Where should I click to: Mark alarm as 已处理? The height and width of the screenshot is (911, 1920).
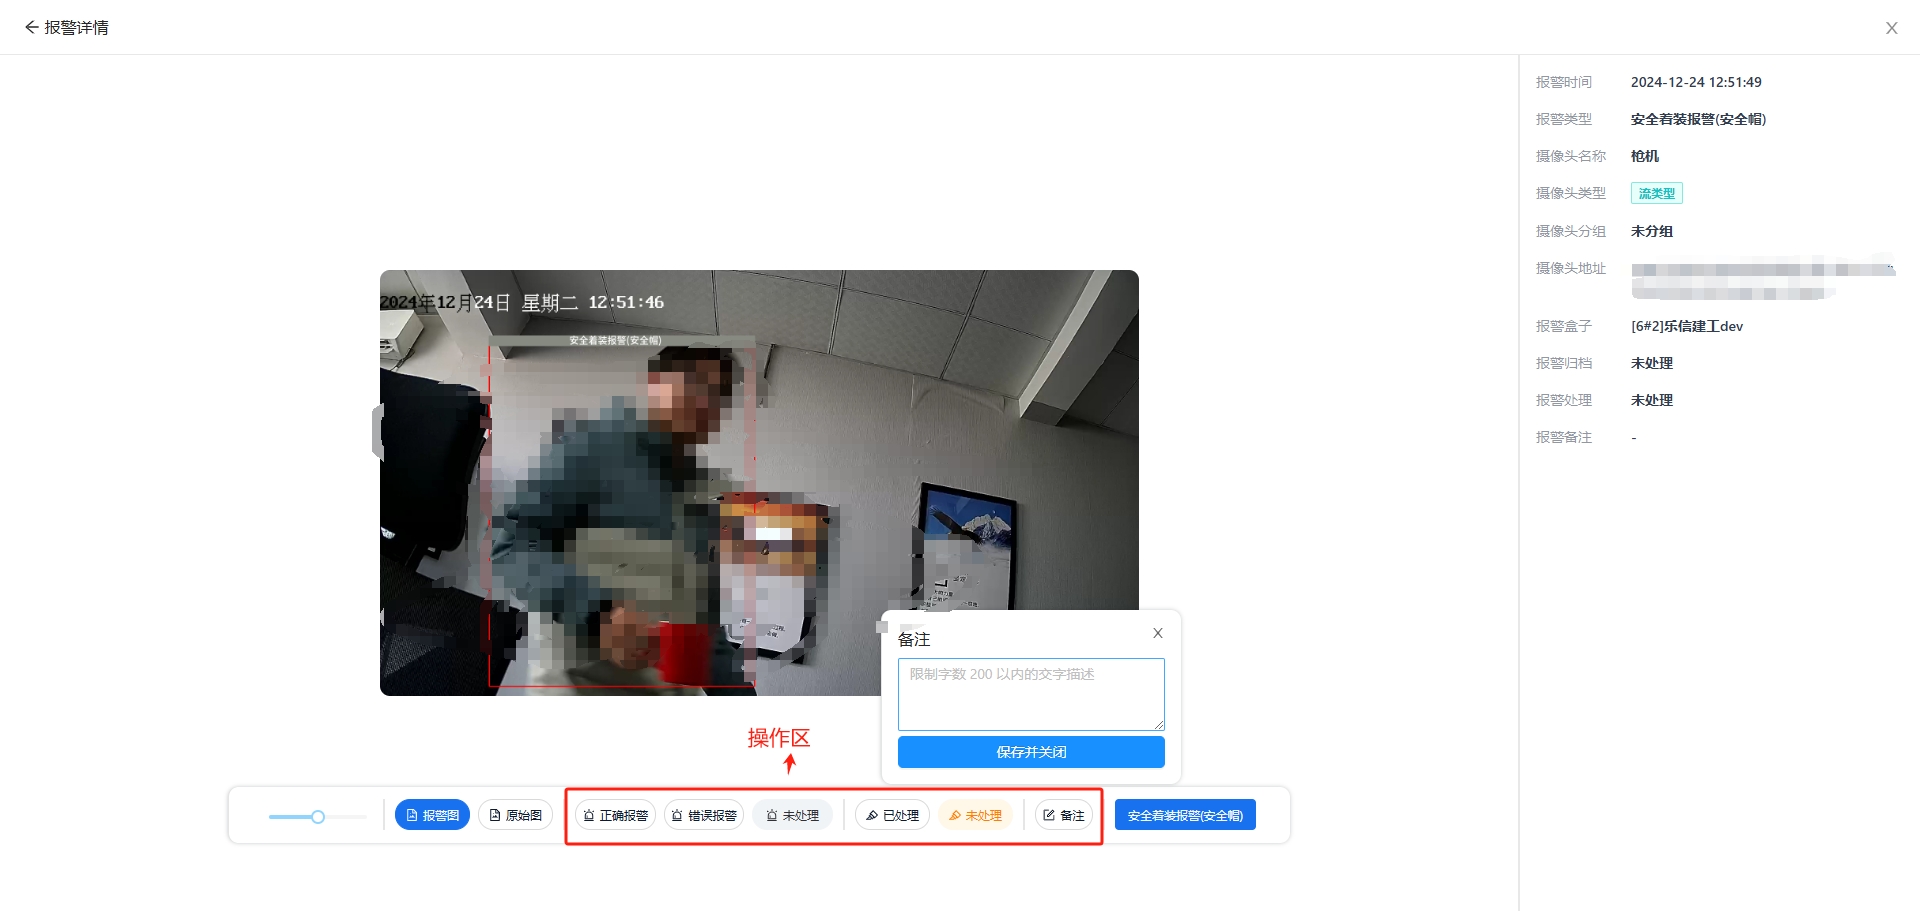pyautogui.click(x=892, y=815)
